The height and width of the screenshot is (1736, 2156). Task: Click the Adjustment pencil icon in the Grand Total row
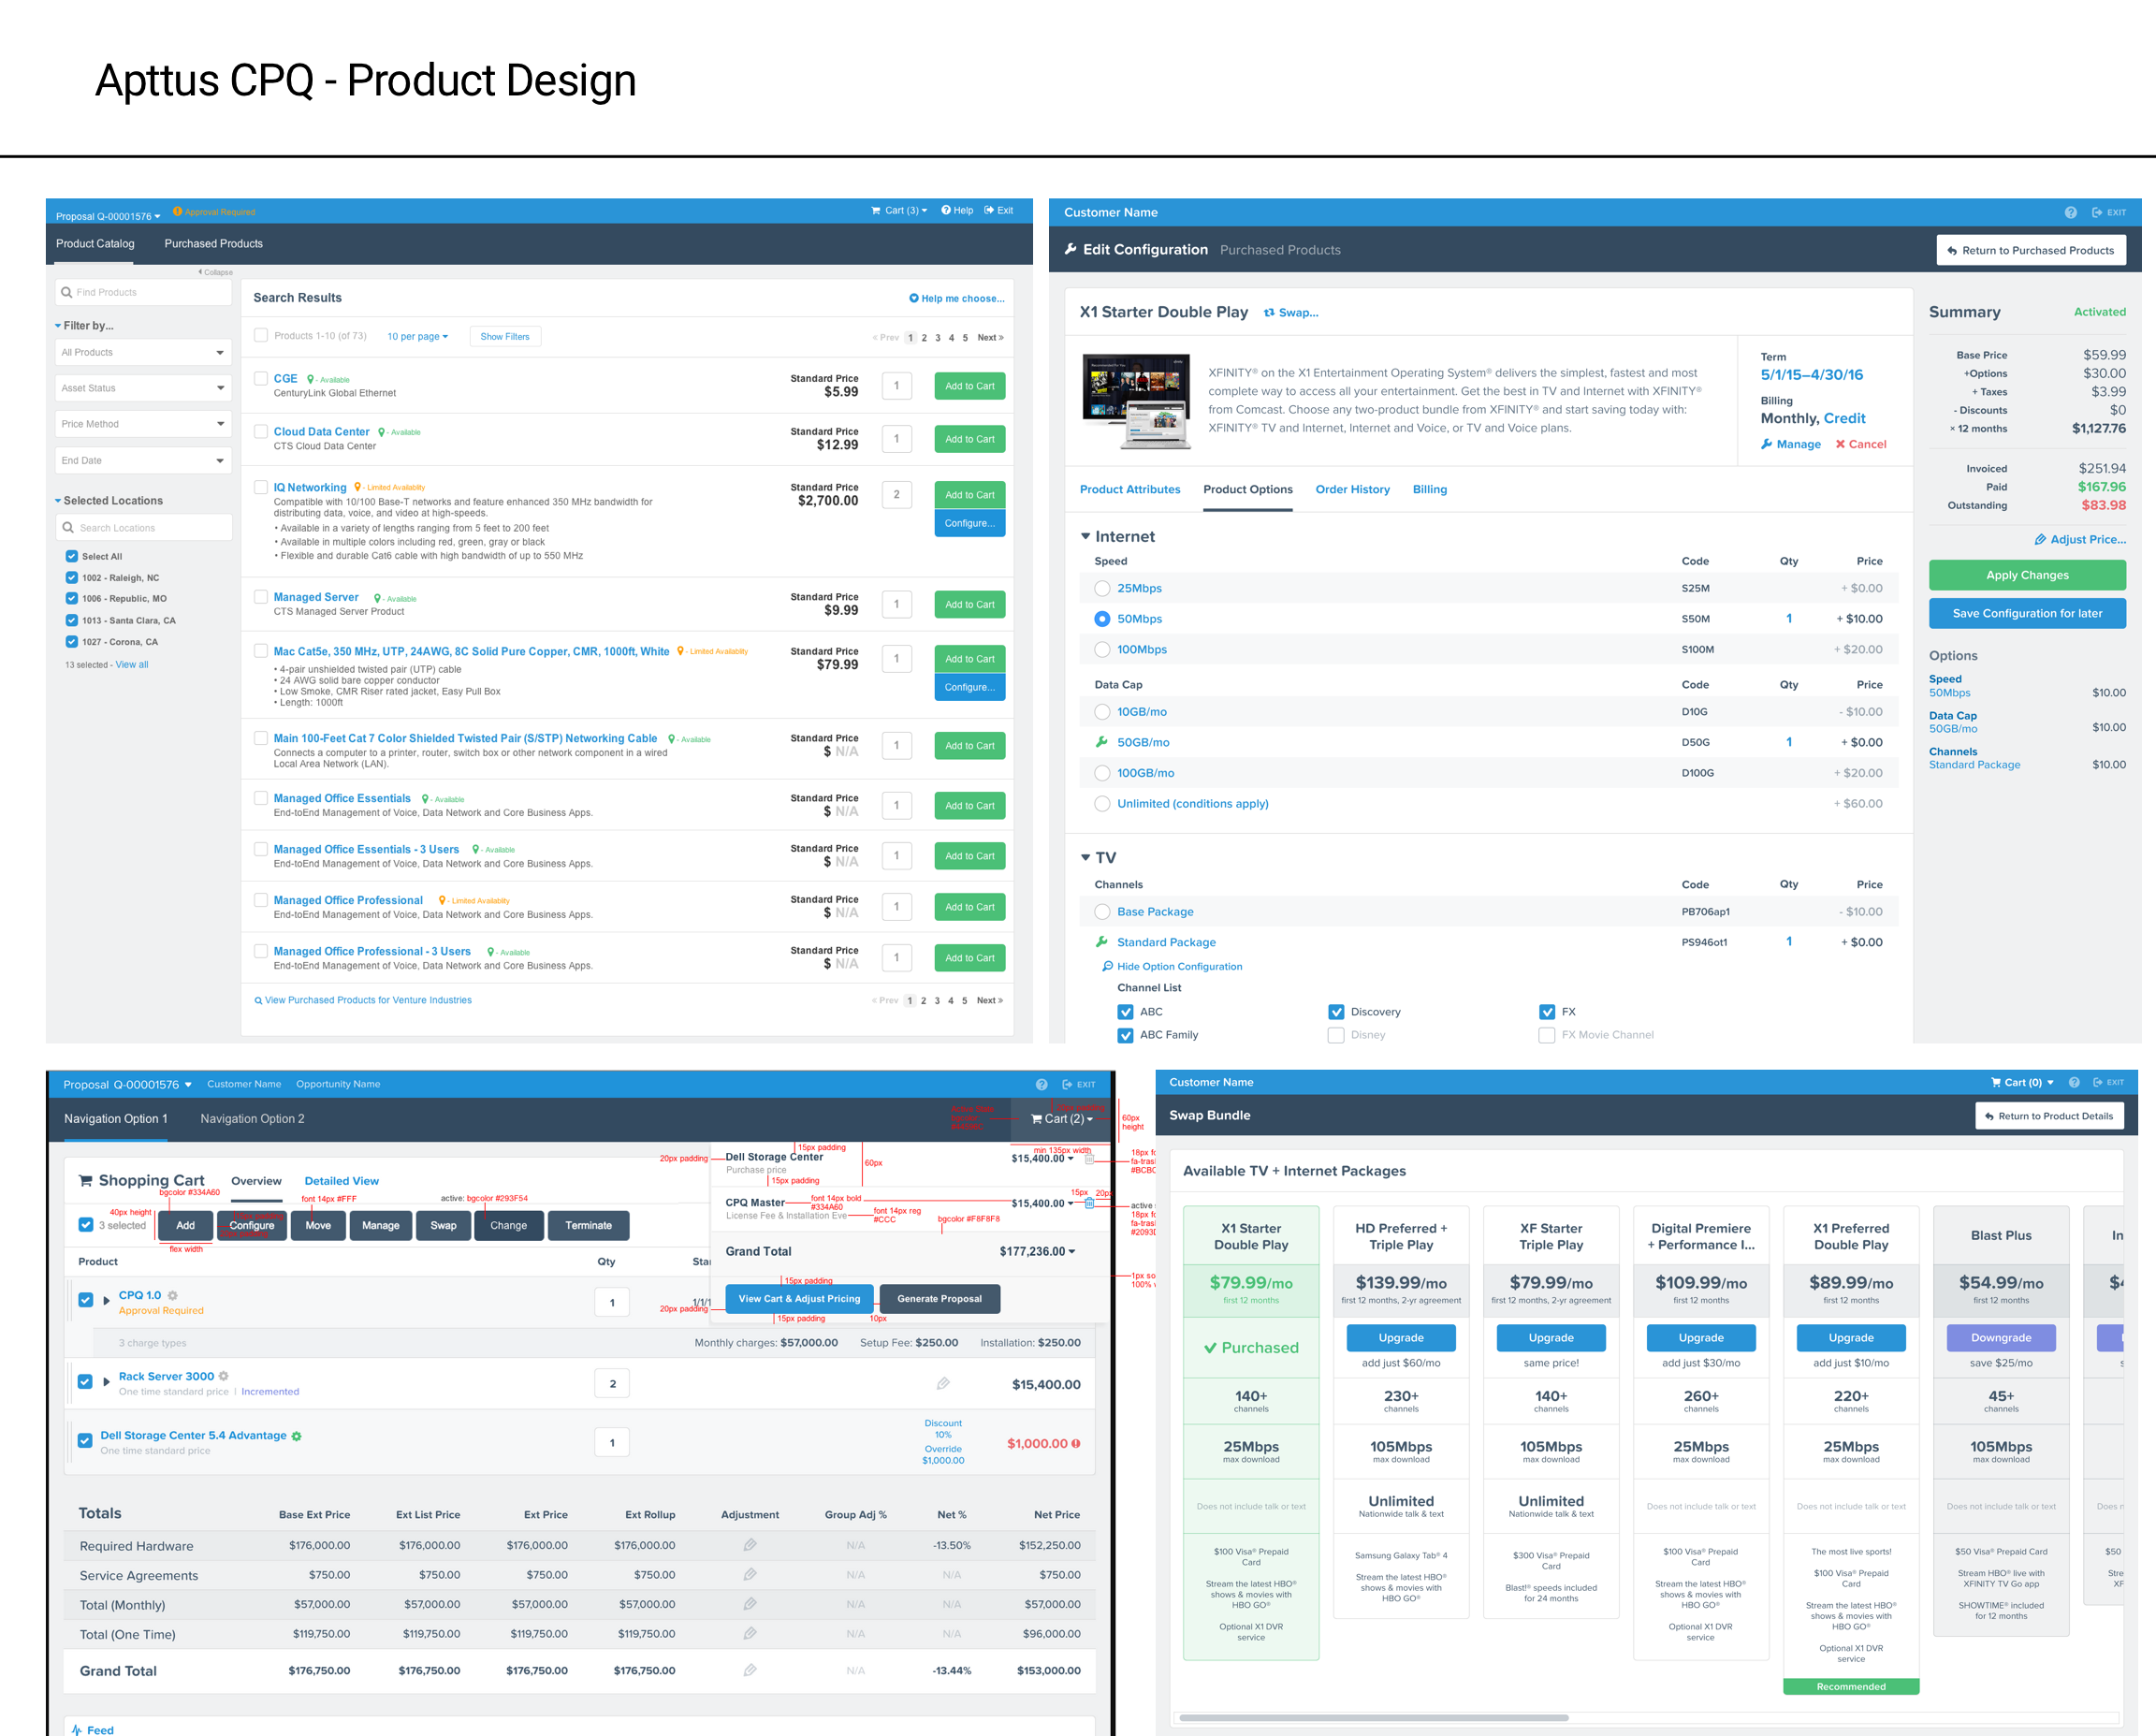pyautogui.click(x=750, y=1671)
